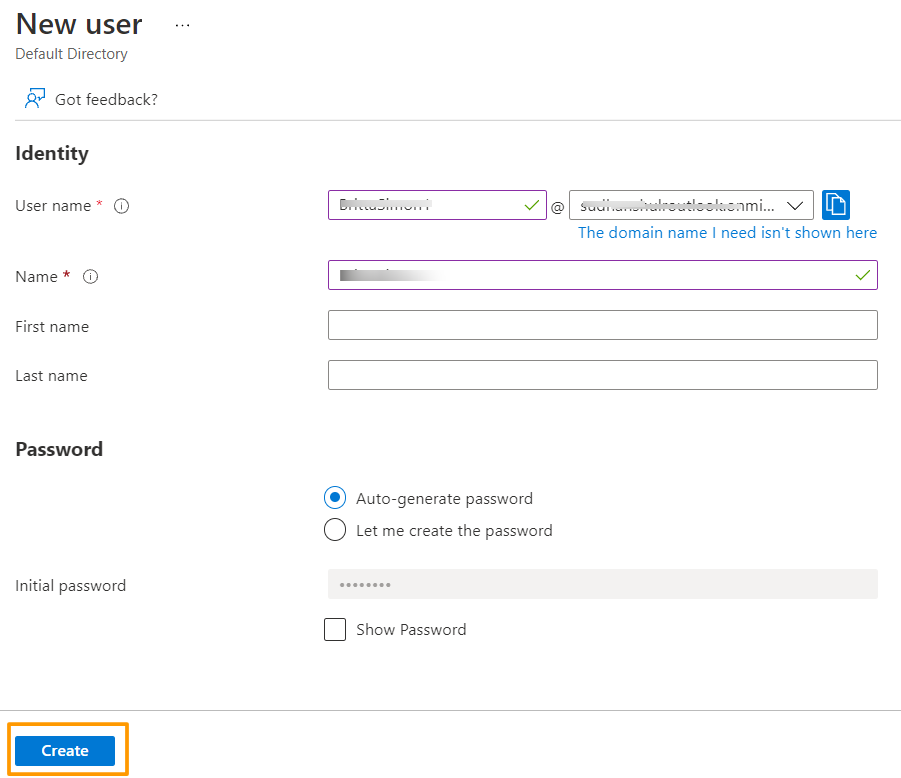Click the Got feedback? link
Image resolution: width=901 pixels, height=778 pixels.
pos(106,99)
